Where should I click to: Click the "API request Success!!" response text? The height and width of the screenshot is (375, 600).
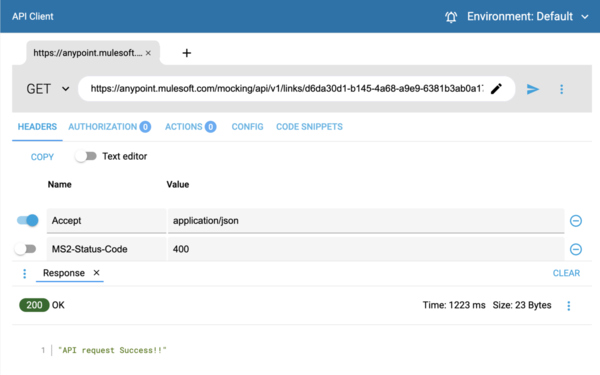coord(112,350)
